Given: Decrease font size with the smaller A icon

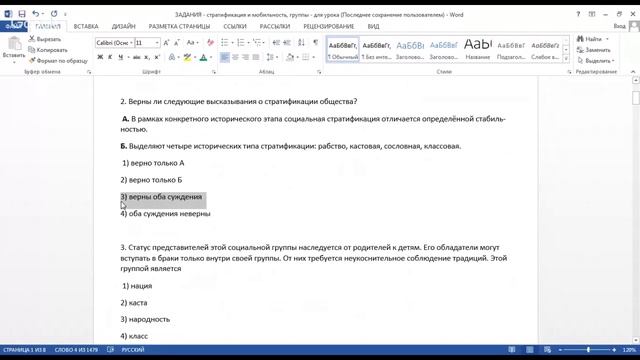Looking at the screenshot, I should click(176, 43).
